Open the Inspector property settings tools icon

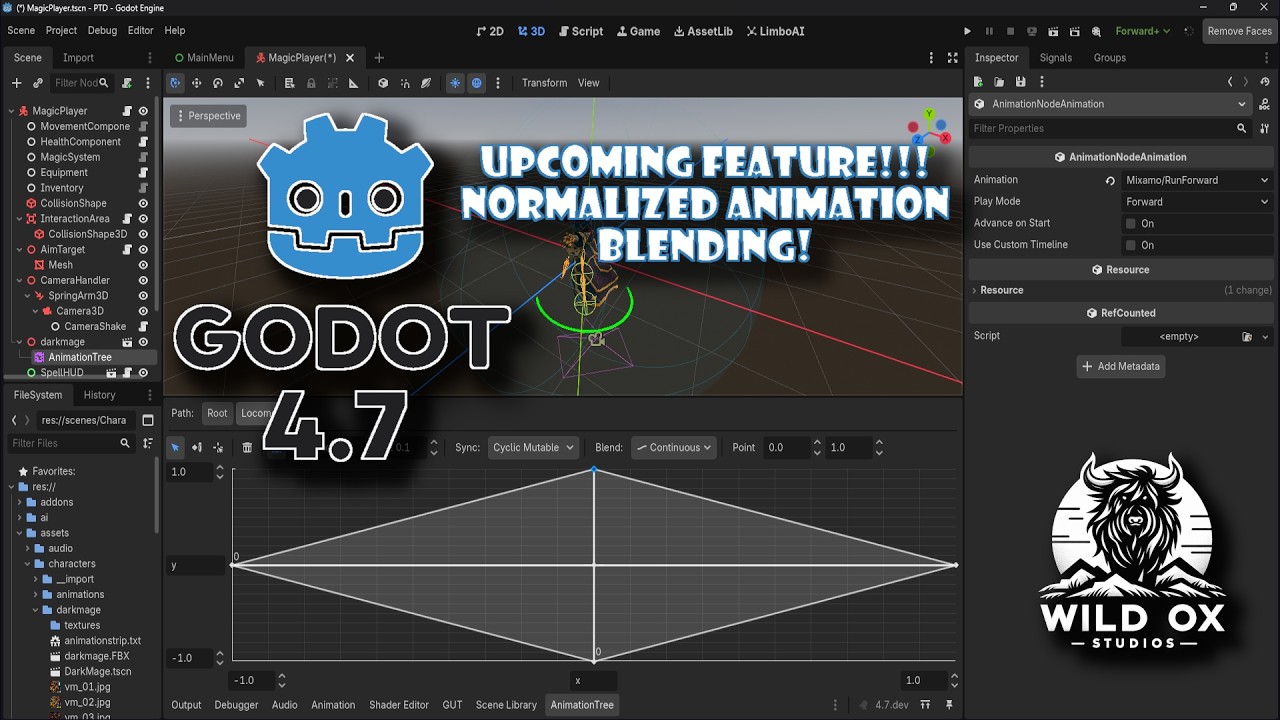point(1265,128)
